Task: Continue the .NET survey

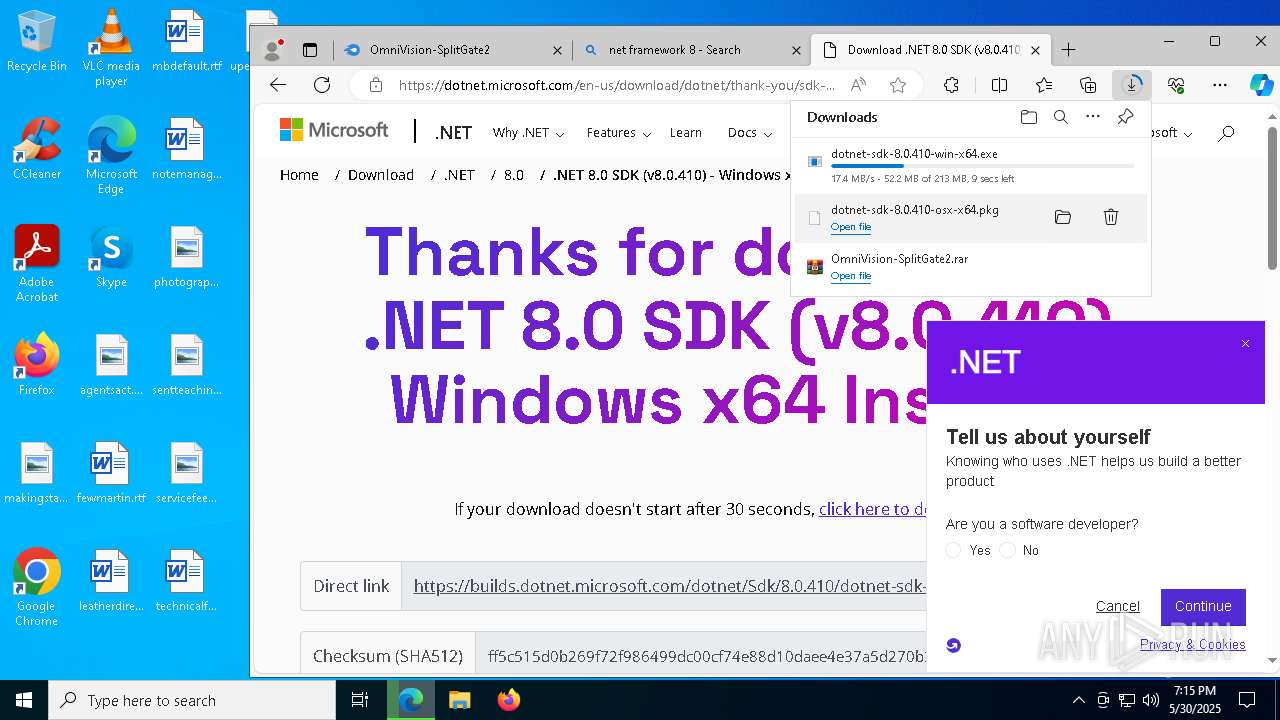Action: point(1203,606)
